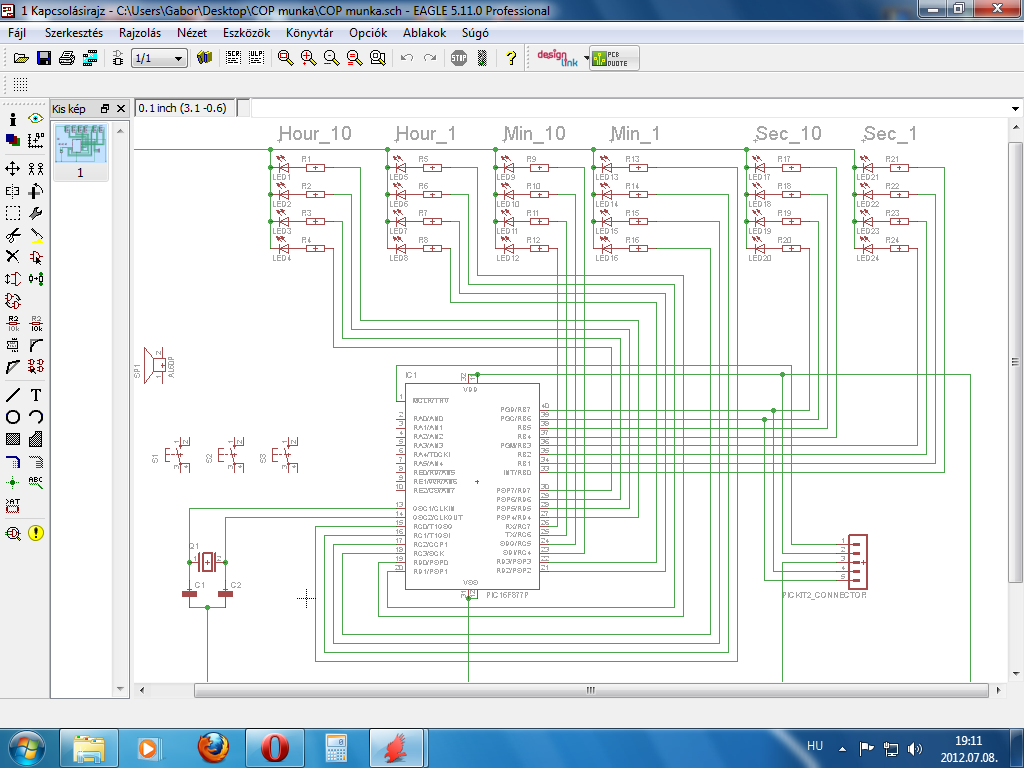
Task: Select the Change (wrench) tool
Action: 36,214
